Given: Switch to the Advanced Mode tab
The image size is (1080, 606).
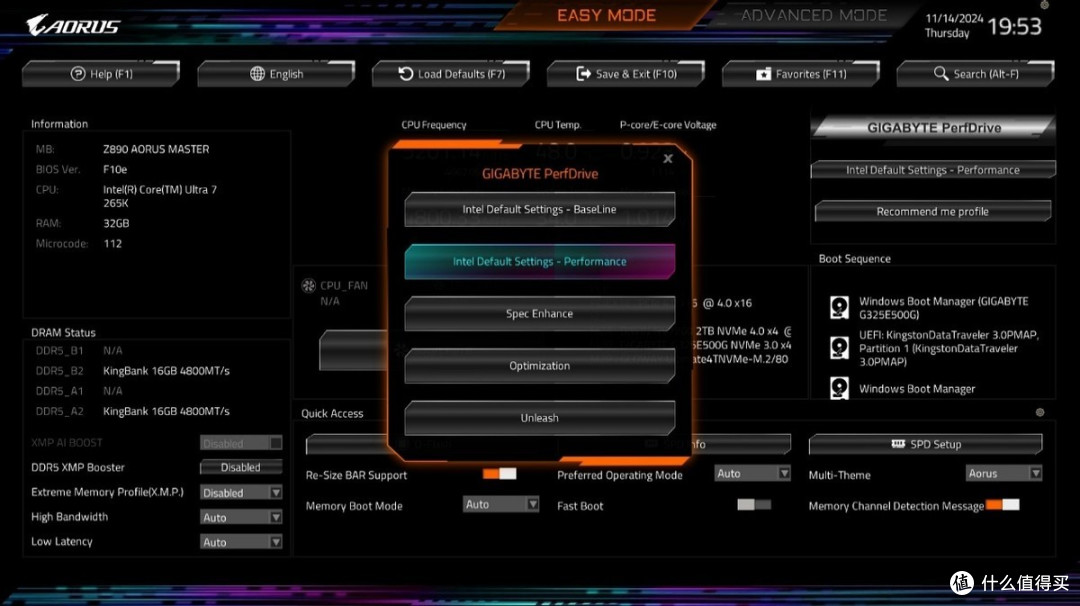Looking at the screenshot, I should point(814,16).
